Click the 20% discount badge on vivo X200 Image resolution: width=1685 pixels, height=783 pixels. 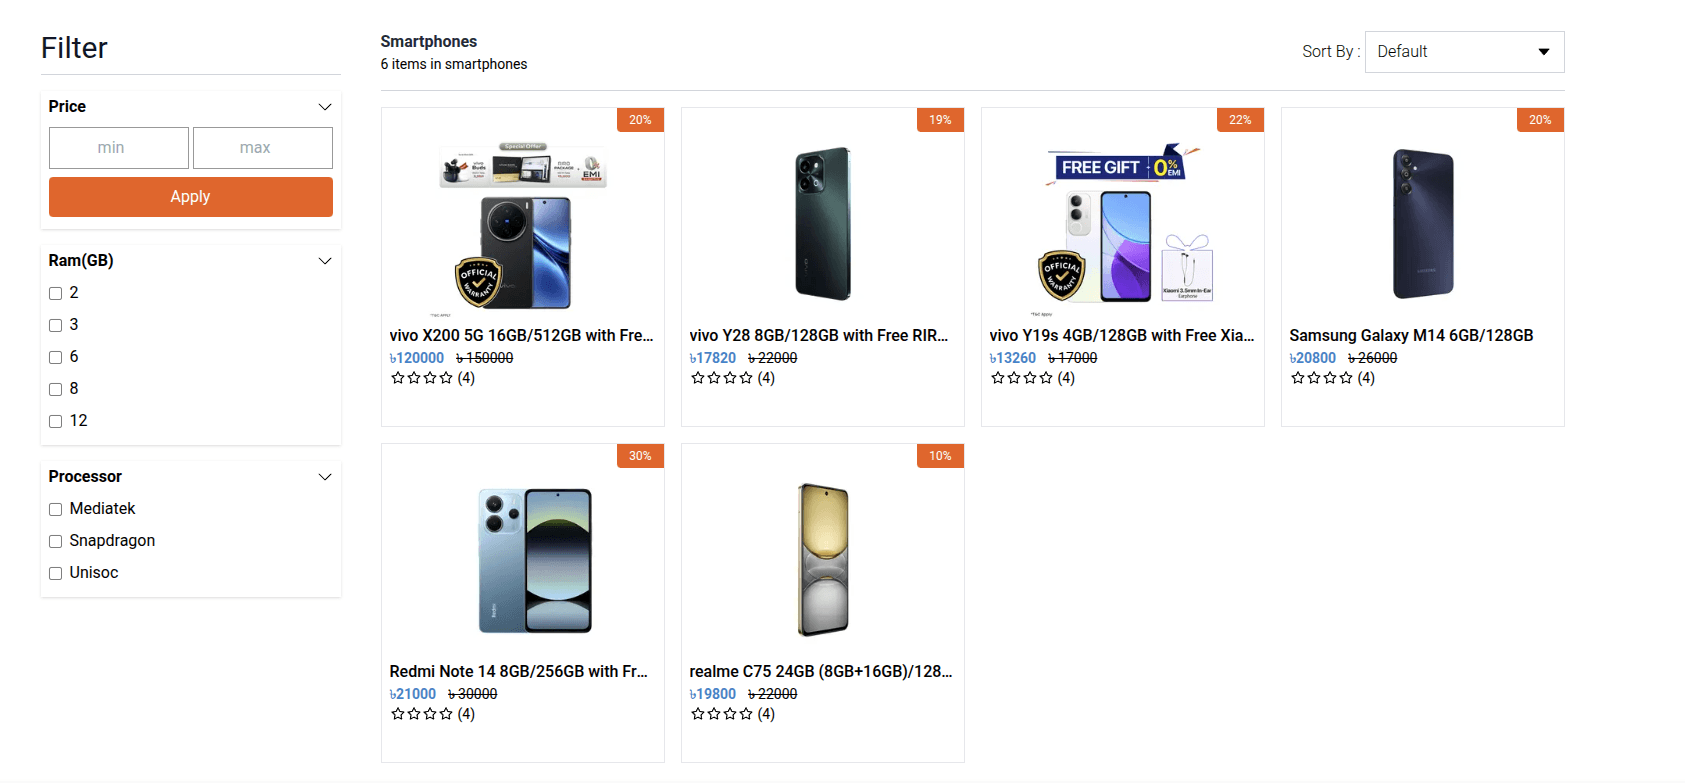[640, 119]
